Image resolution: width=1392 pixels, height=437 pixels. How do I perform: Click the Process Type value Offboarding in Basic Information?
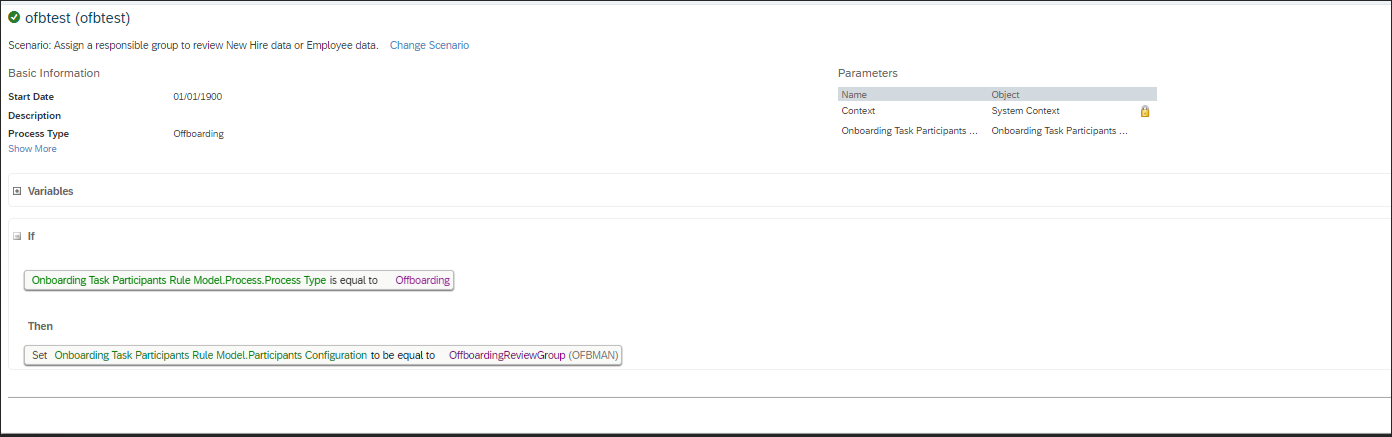tap(198, 134)
